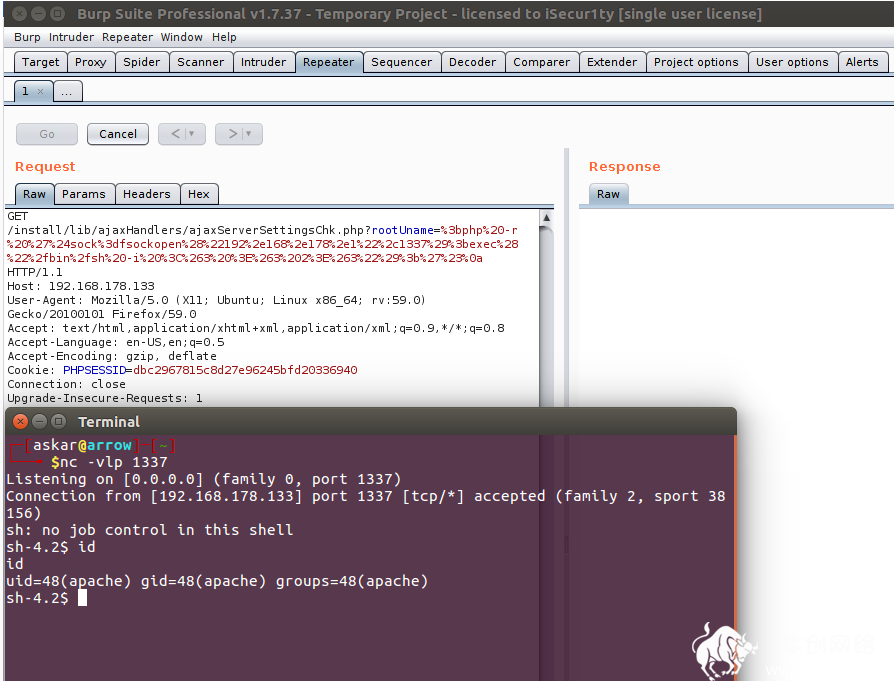Viewport: 894px width, 681px height.
Task: Maximize the Burp Suite window
Action: [x=57, y=13]
